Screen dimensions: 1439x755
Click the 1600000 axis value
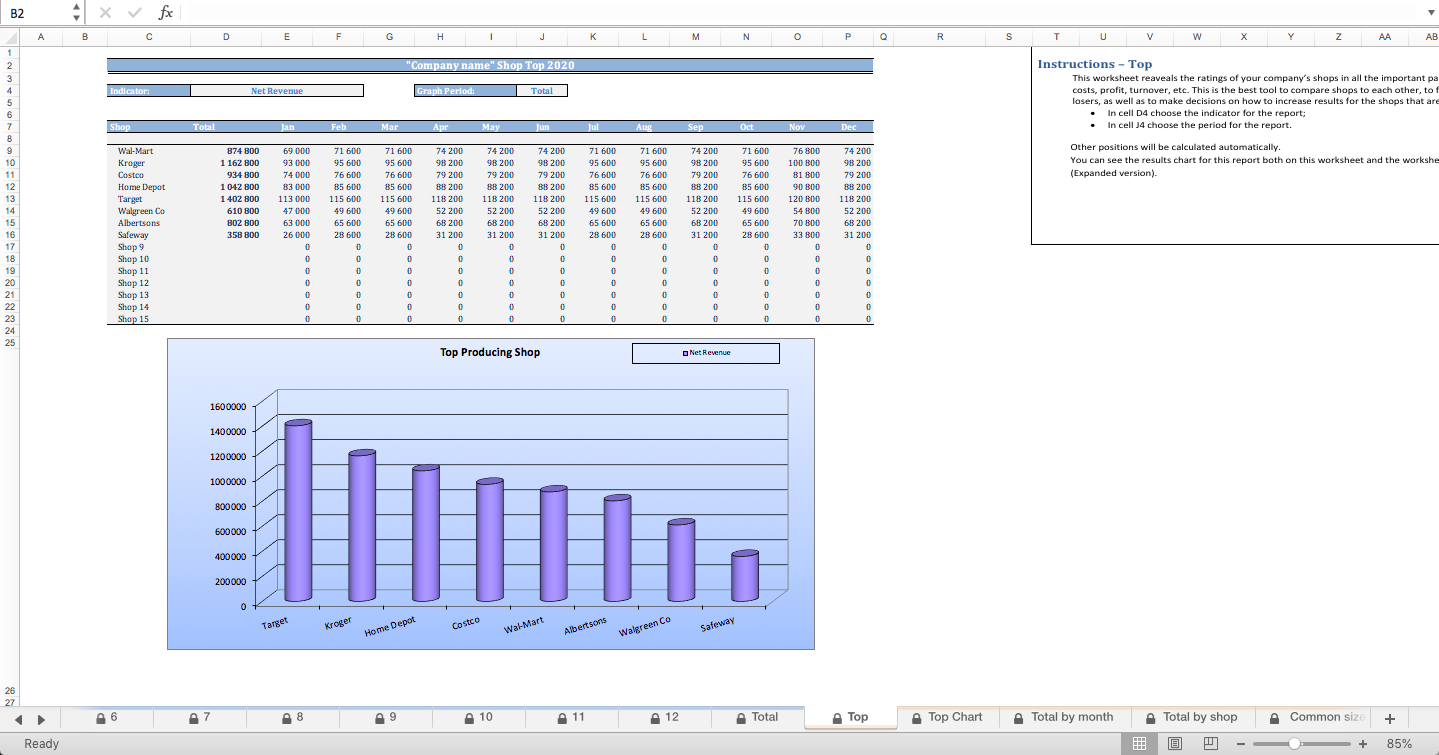click(228, 407)
